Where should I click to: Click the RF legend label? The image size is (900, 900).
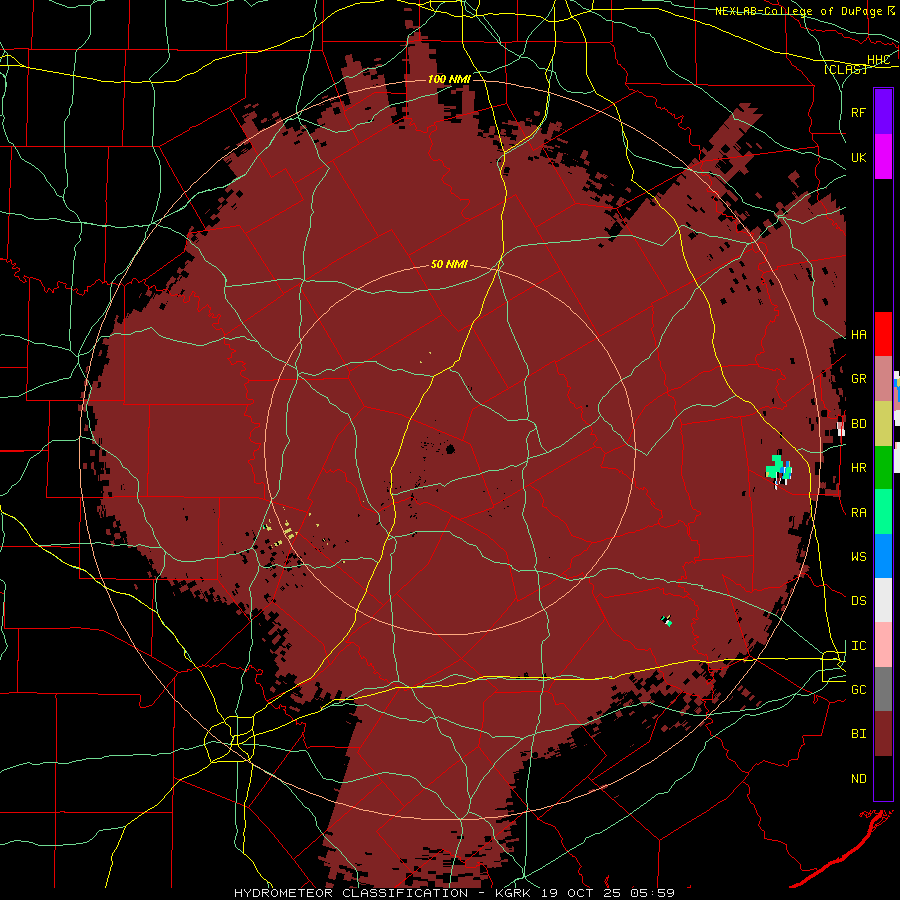[x=858, y=112]
